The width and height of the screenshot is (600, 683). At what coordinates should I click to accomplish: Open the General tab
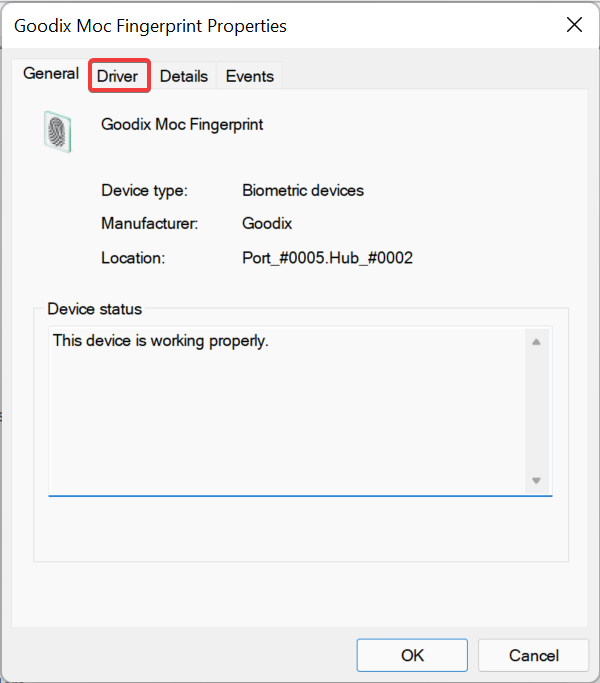click(51, 73)
